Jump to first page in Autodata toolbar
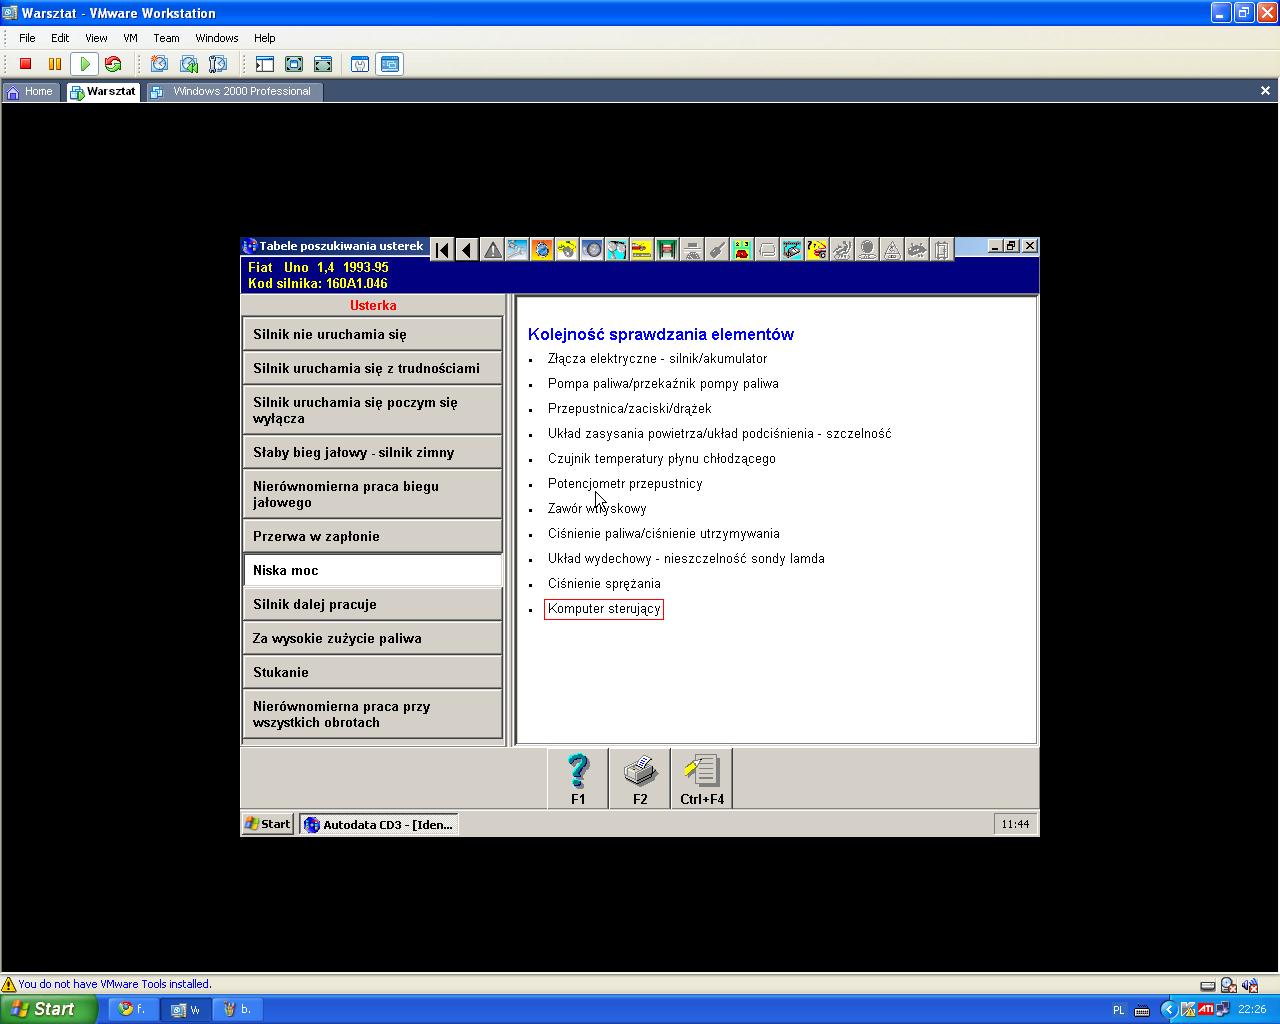Image resolution: width=1280 pixels, height=1024 pixels. [x=442, y=249]
